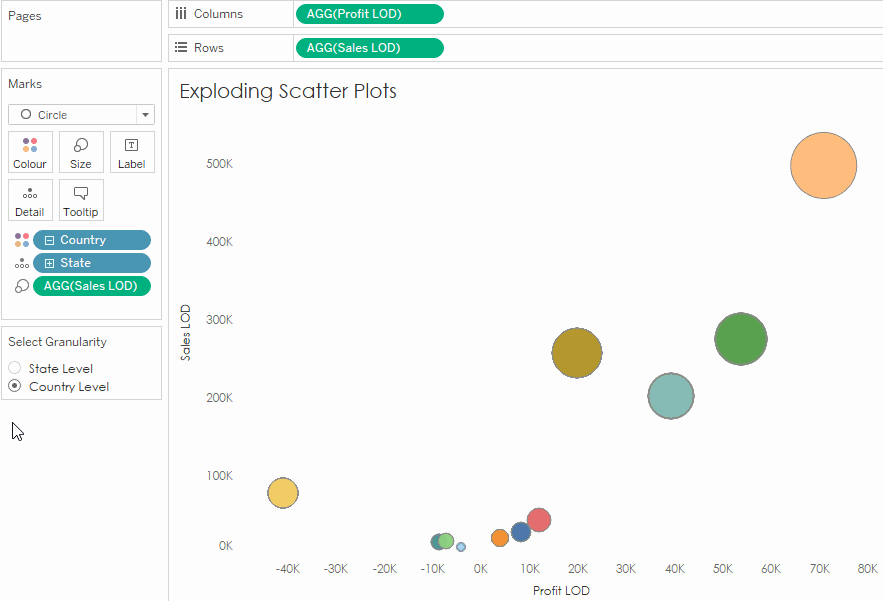Click the size icon beside the AGG(Sales LOD) pill
Viewport: 883px width, 601px height.
pyautogui.click(x=21, y=285)
